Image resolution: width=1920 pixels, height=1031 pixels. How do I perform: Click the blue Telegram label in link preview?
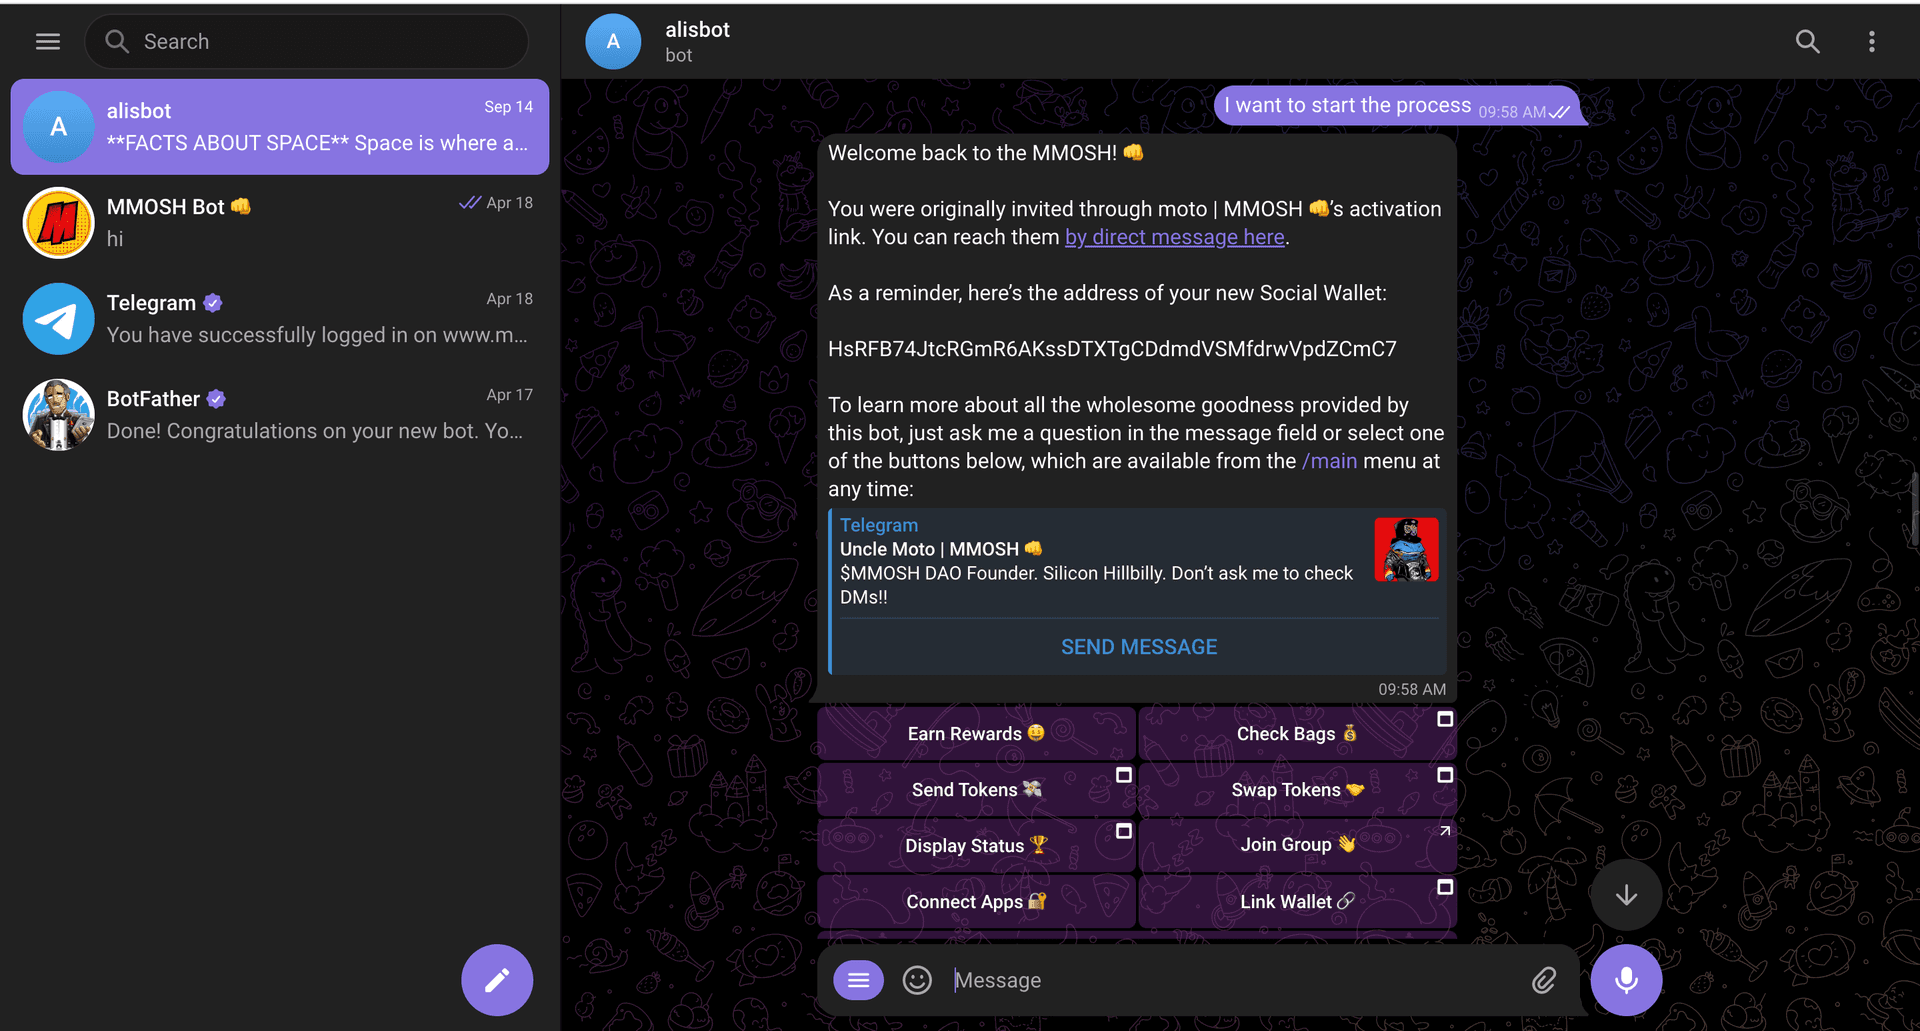879,525
